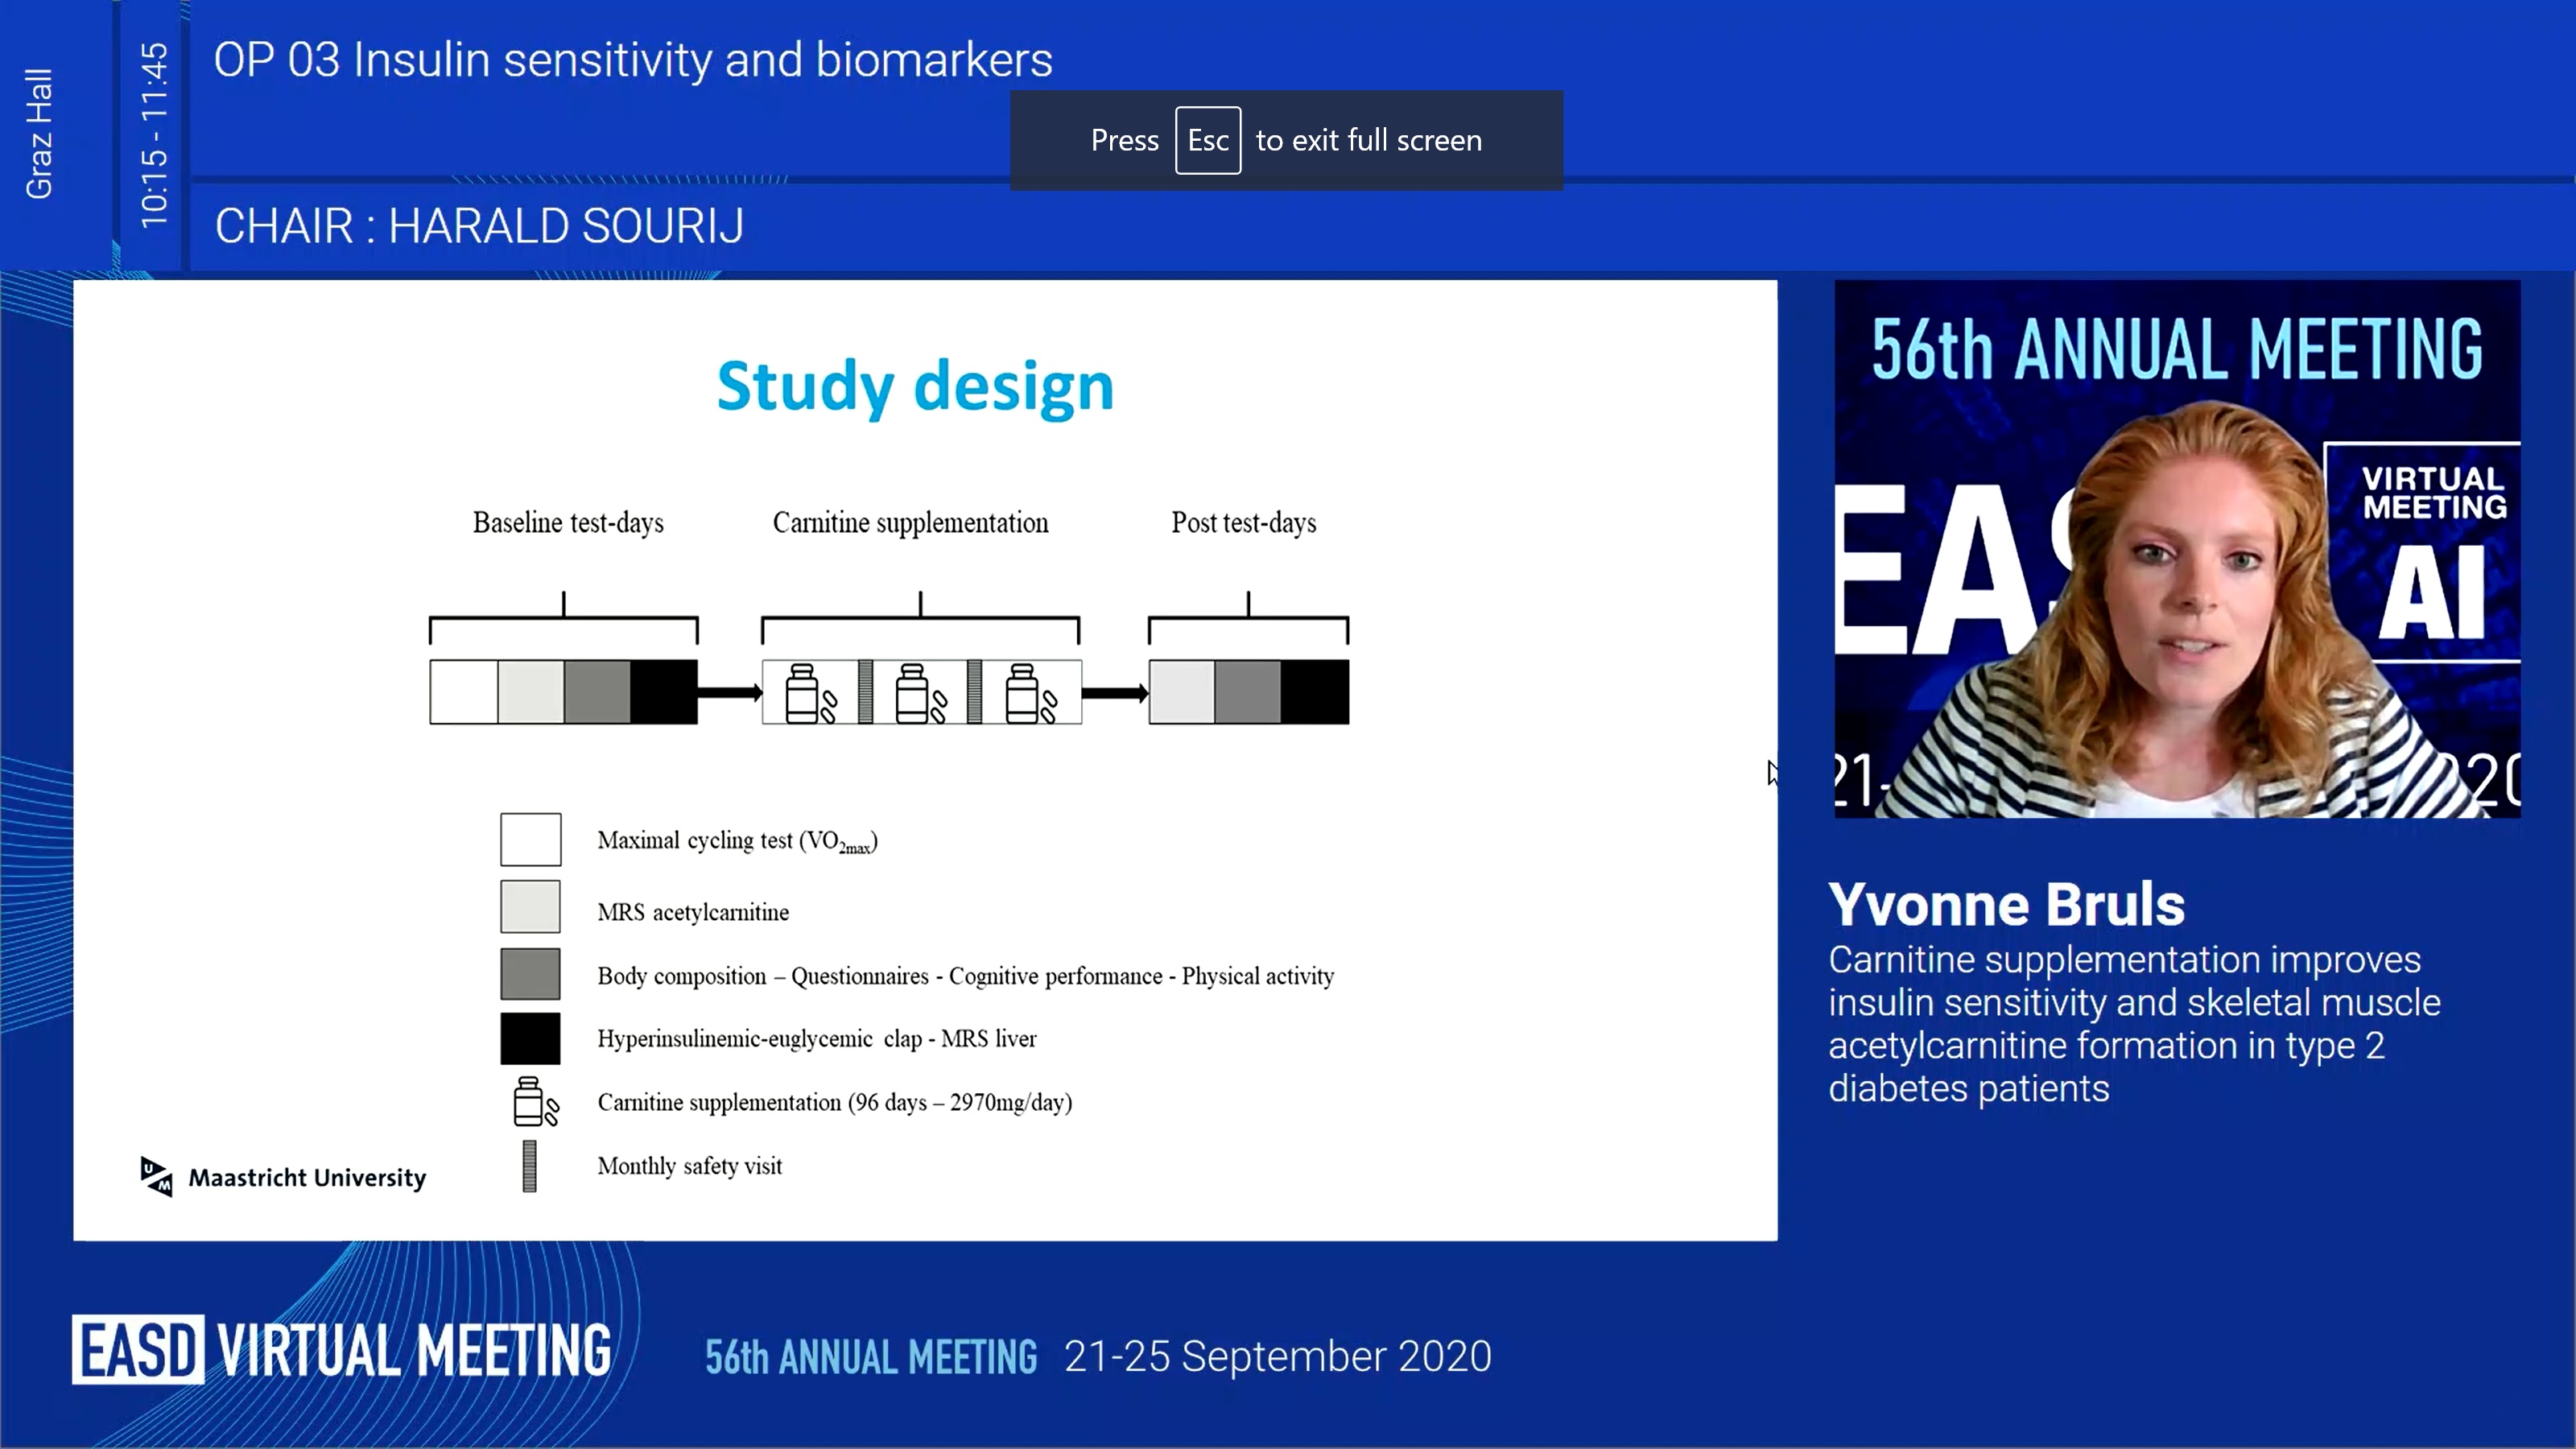Click the Esc key hint box
The width and height of the screenshot is (2576, 1449).
[1207, 140]
